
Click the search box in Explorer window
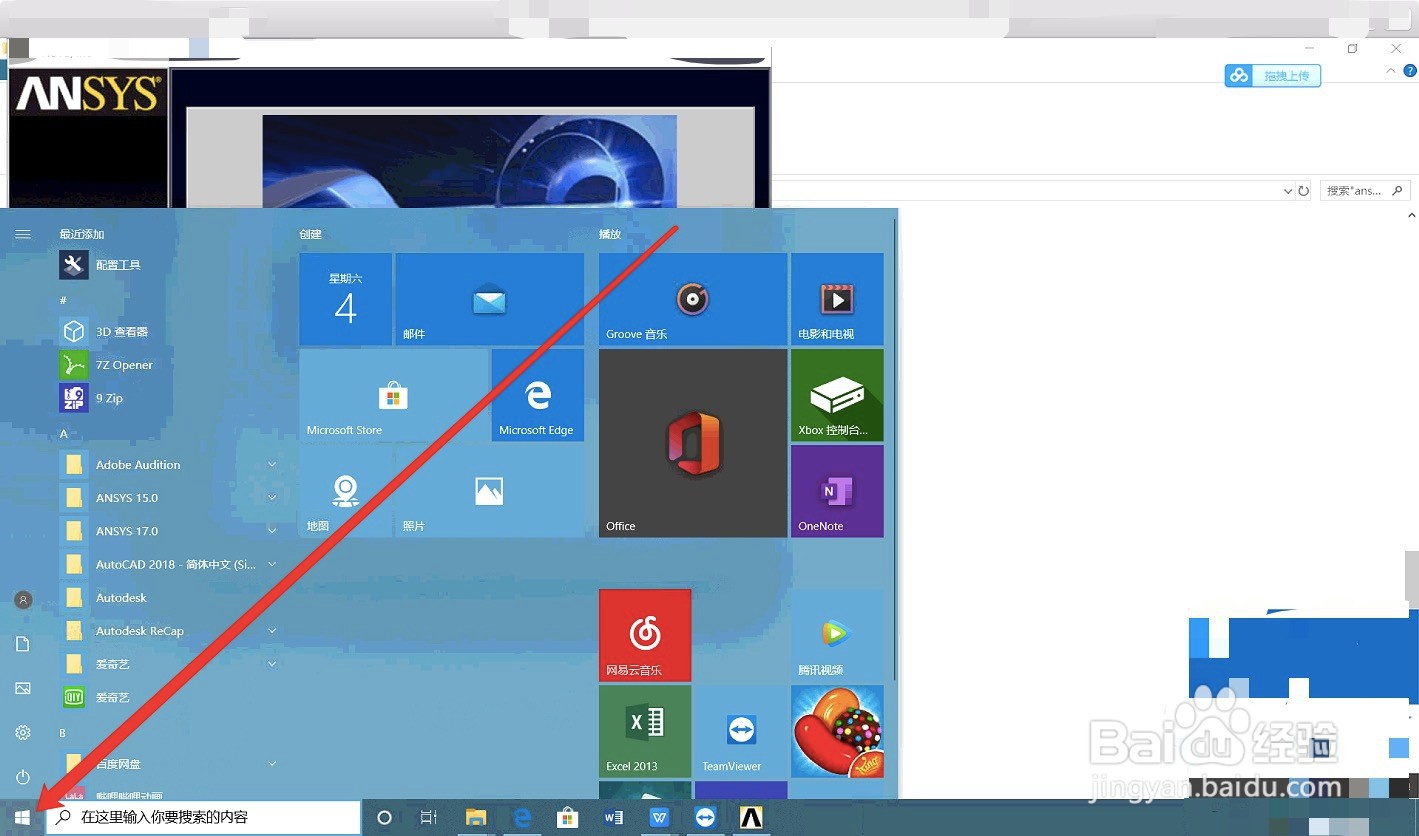1365,190
